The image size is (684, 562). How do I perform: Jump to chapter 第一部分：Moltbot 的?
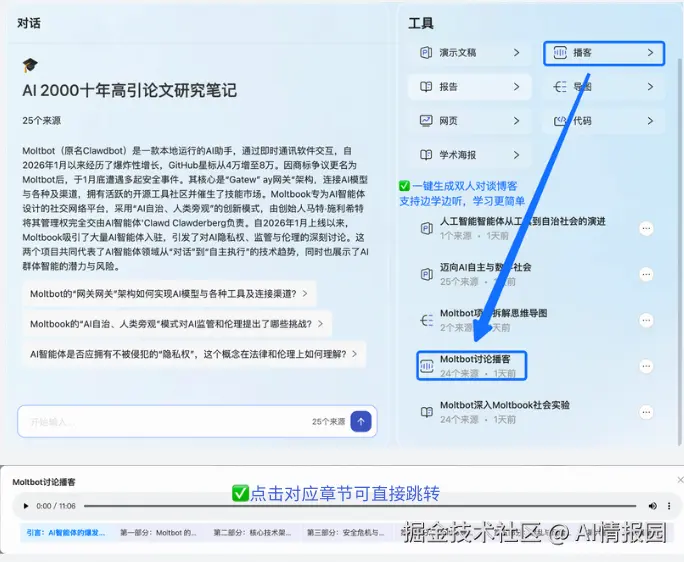[158, 533]
